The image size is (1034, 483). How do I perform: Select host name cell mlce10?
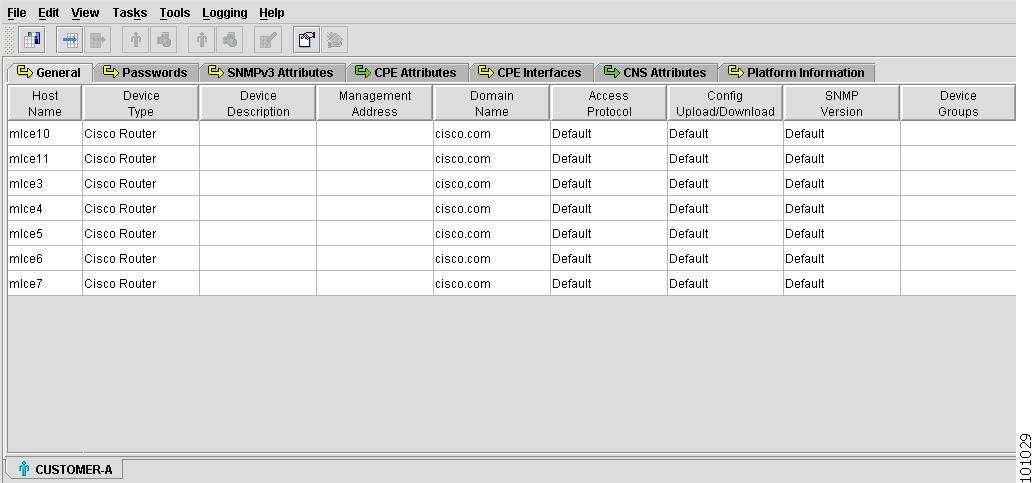coord(45,134)
